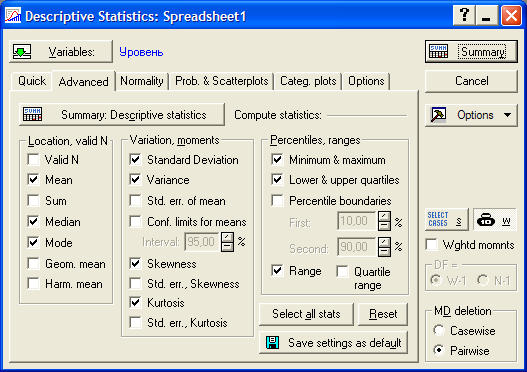Enable Conf. limits for means
527x372 pixels.
[135, 221]
